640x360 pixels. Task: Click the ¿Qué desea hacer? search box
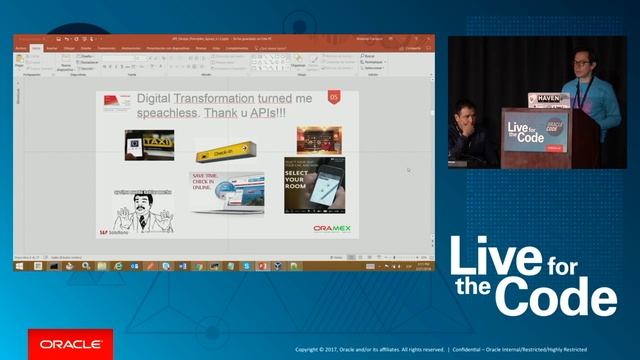point(271,48)
